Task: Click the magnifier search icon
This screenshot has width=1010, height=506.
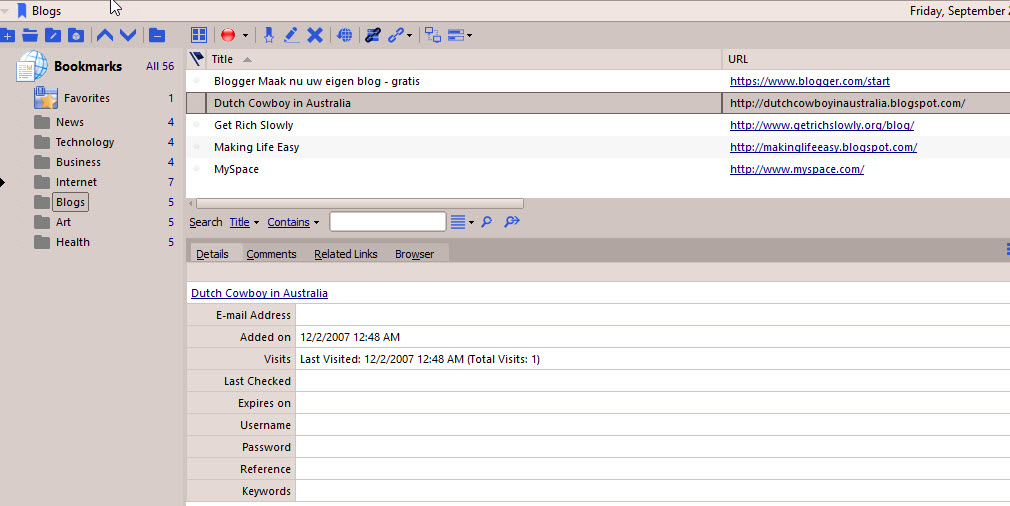Action: (487, 222)
